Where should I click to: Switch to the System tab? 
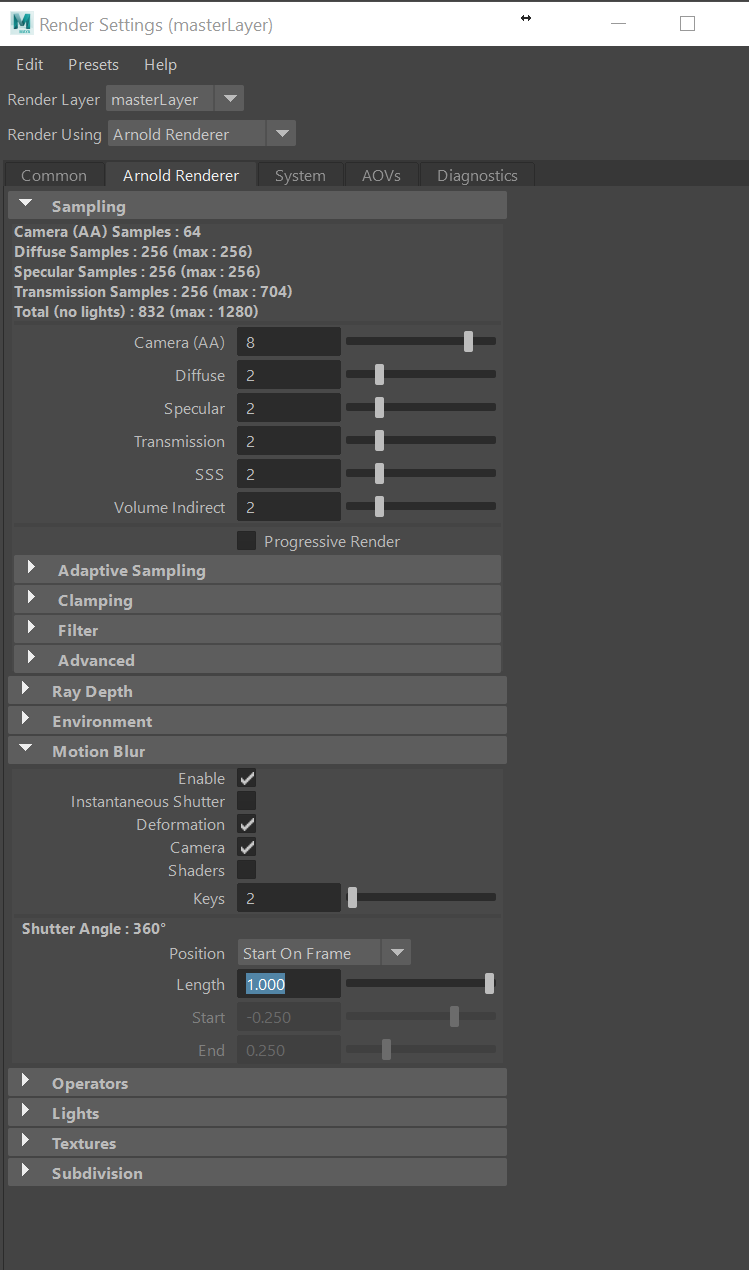pyautogui.click(x=300, y=175)
